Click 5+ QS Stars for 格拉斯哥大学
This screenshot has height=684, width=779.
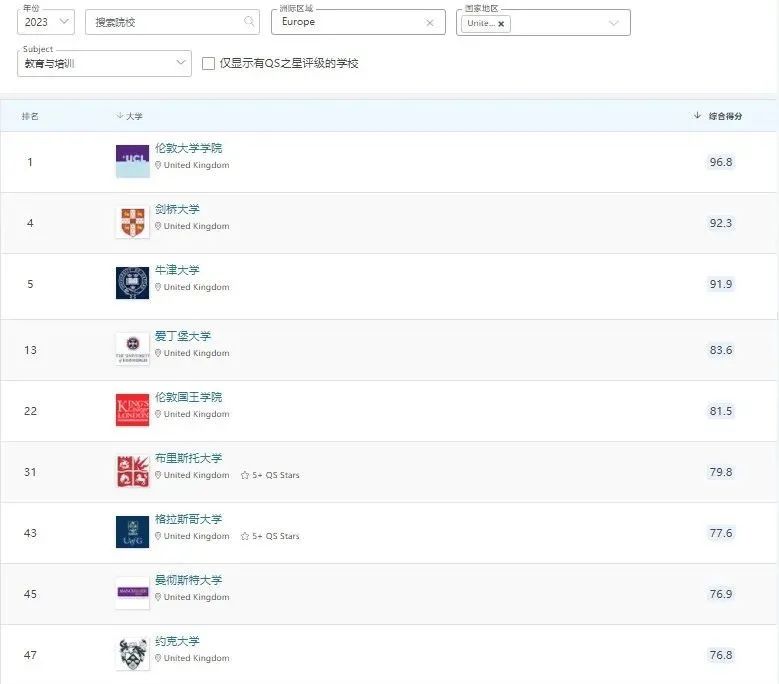[x=270, y=536]
